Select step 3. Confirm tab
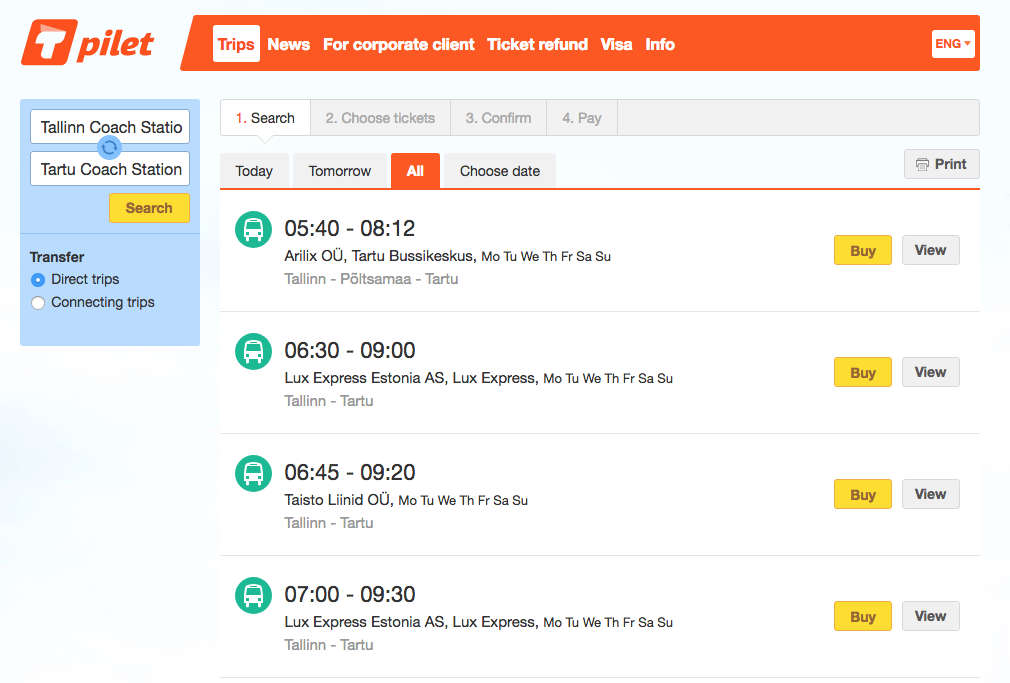This screenshot has width=1010, height=683. (x=499, y=118)
